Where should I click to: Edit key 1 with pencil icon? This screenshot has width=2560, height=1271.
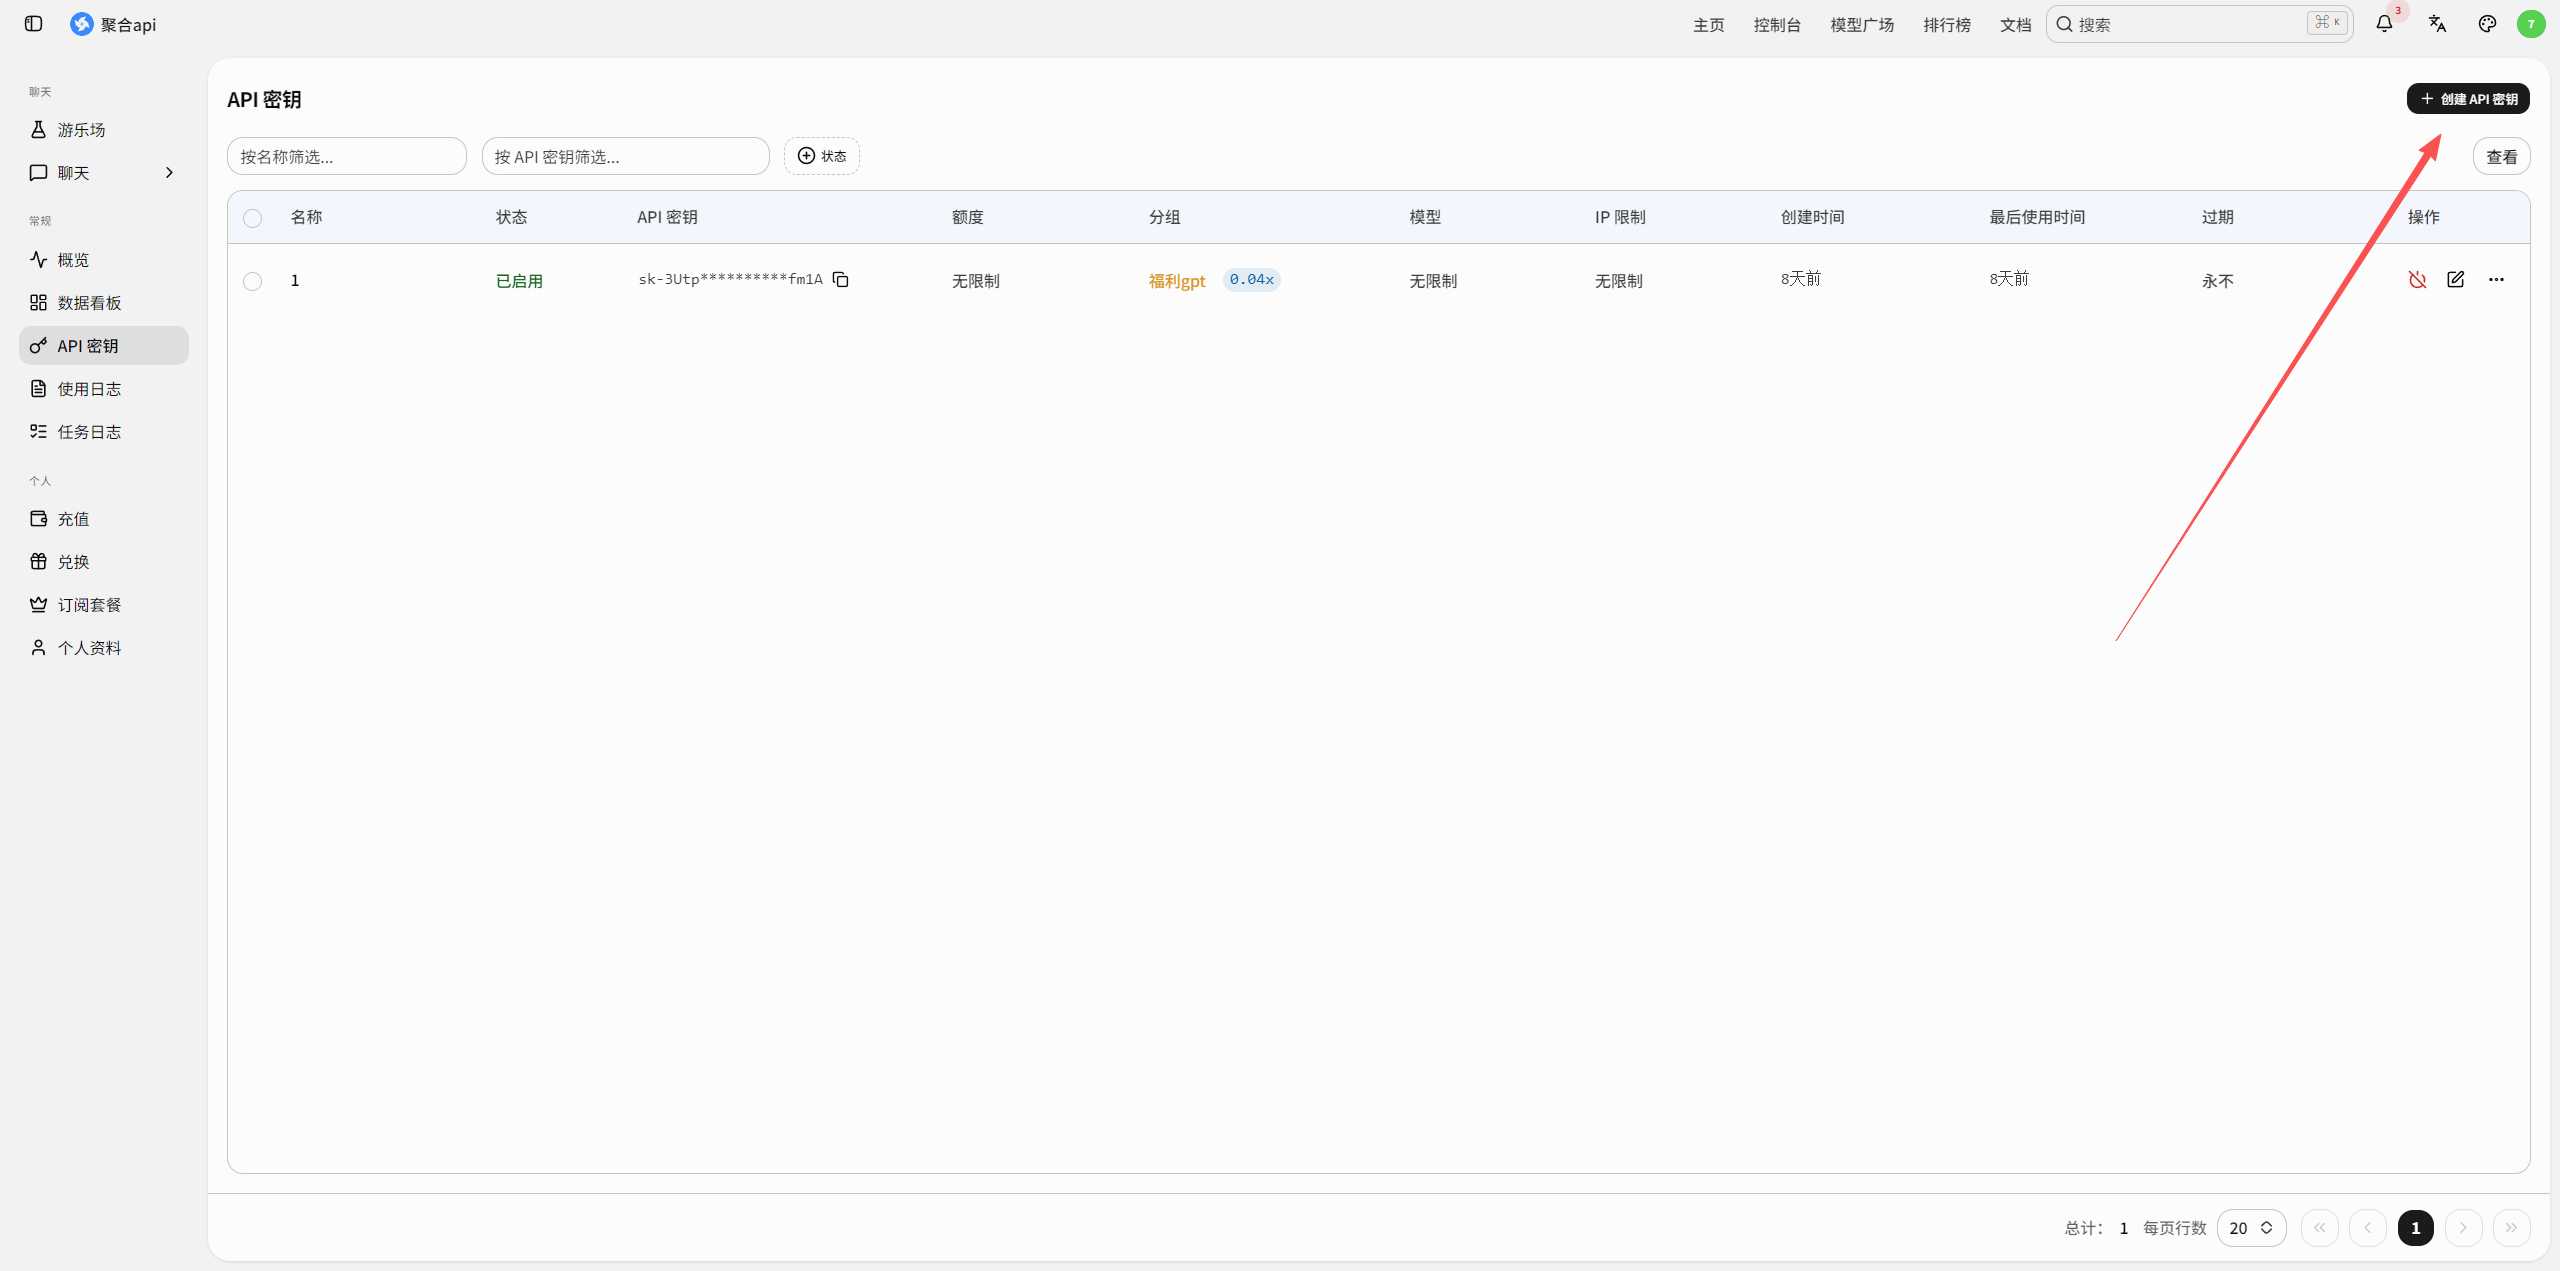point(2455,280)
